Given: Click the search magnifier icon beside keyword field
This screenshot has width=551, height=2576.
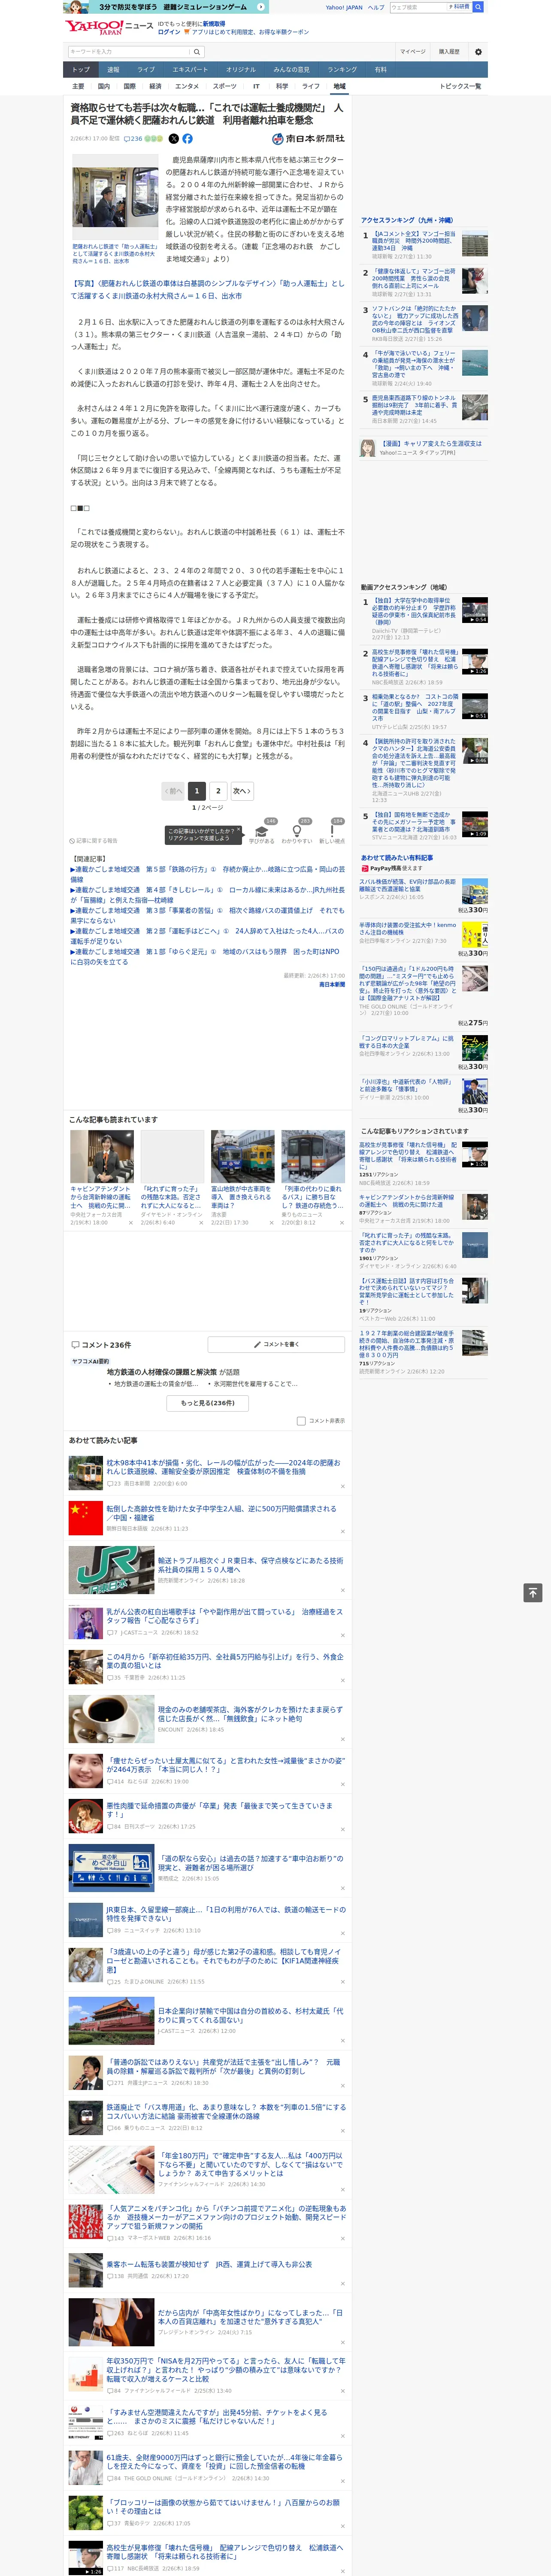Looking at the screenshot, I should coord(197,52).
